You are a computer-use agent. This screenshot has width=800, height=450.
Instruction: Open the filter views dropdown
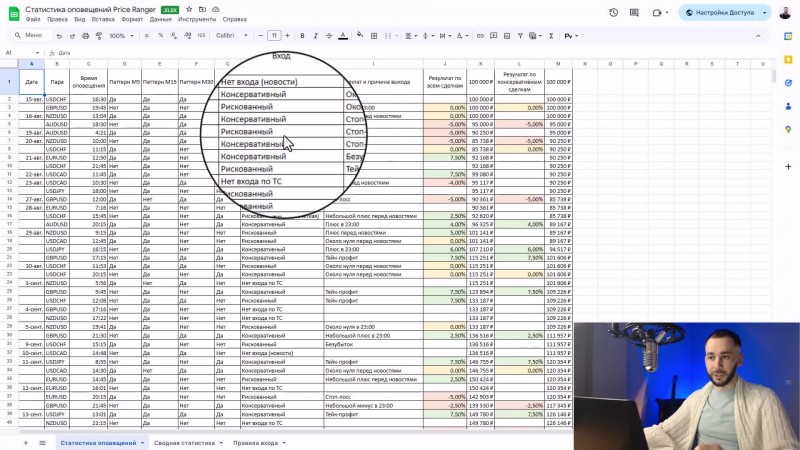point(535,36)
